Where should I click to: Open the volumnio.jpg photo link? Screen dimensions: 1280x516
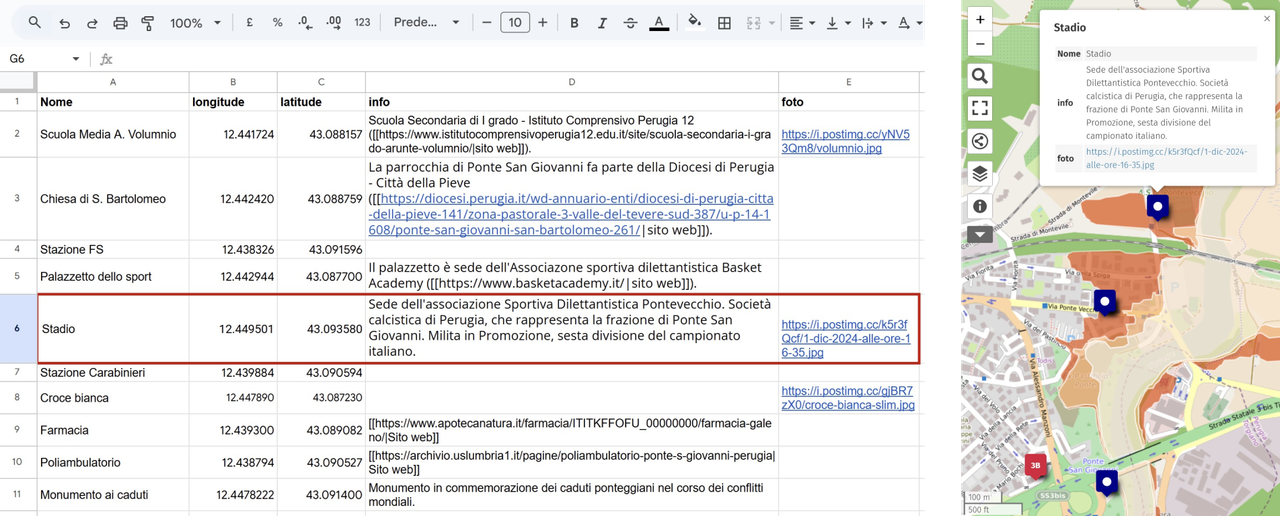(846, 141)
